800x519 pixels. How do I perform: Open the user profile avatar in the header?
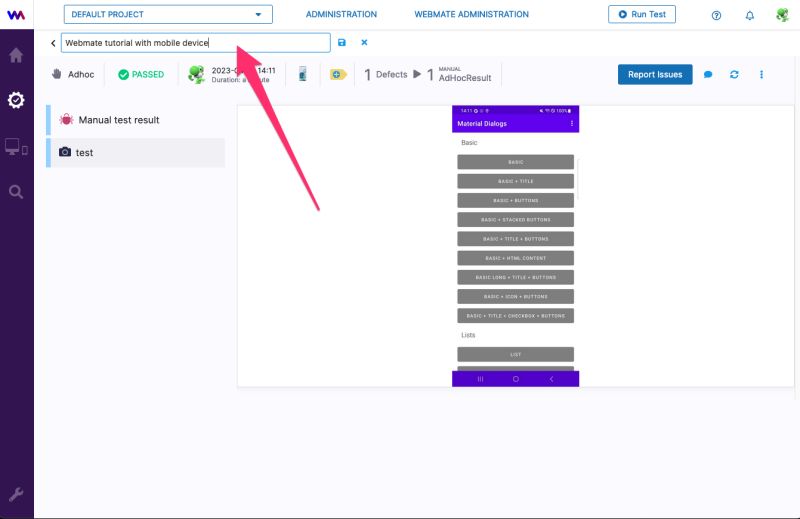[x=782, y=15]
